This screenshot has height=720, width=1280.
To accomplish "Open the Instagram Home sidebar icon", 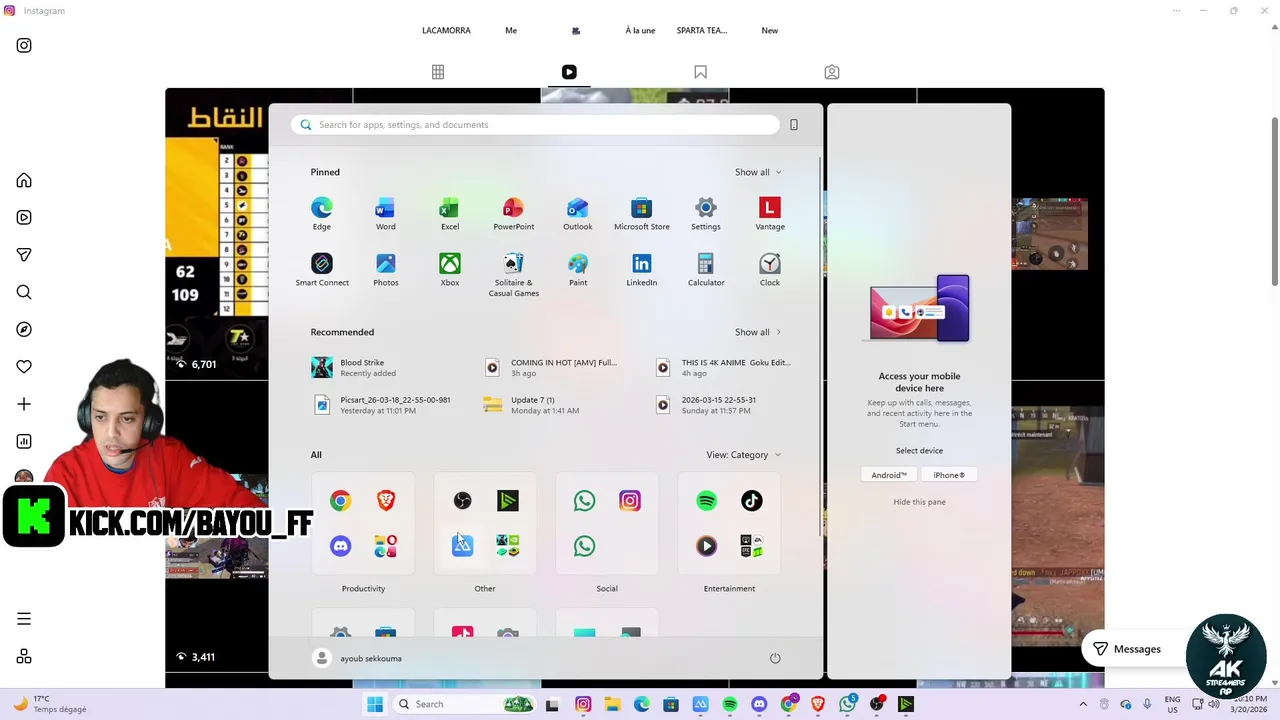I will [24, 180].
